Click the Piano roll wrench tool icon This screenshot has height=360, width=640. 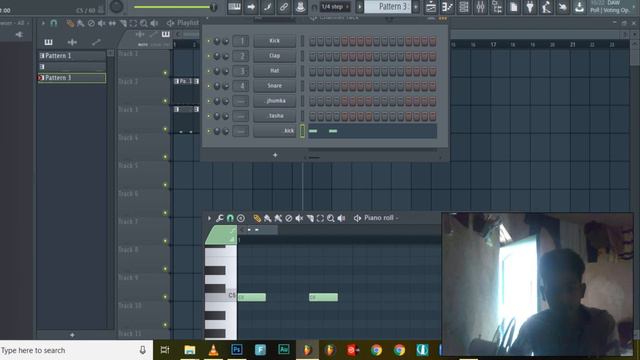point(220,218)
